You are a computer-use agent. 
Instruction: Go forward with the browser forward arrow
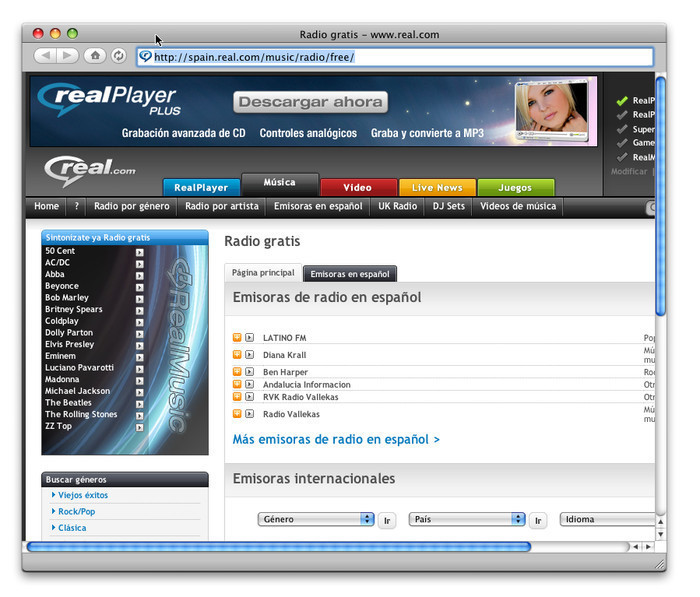coord(67,56)
